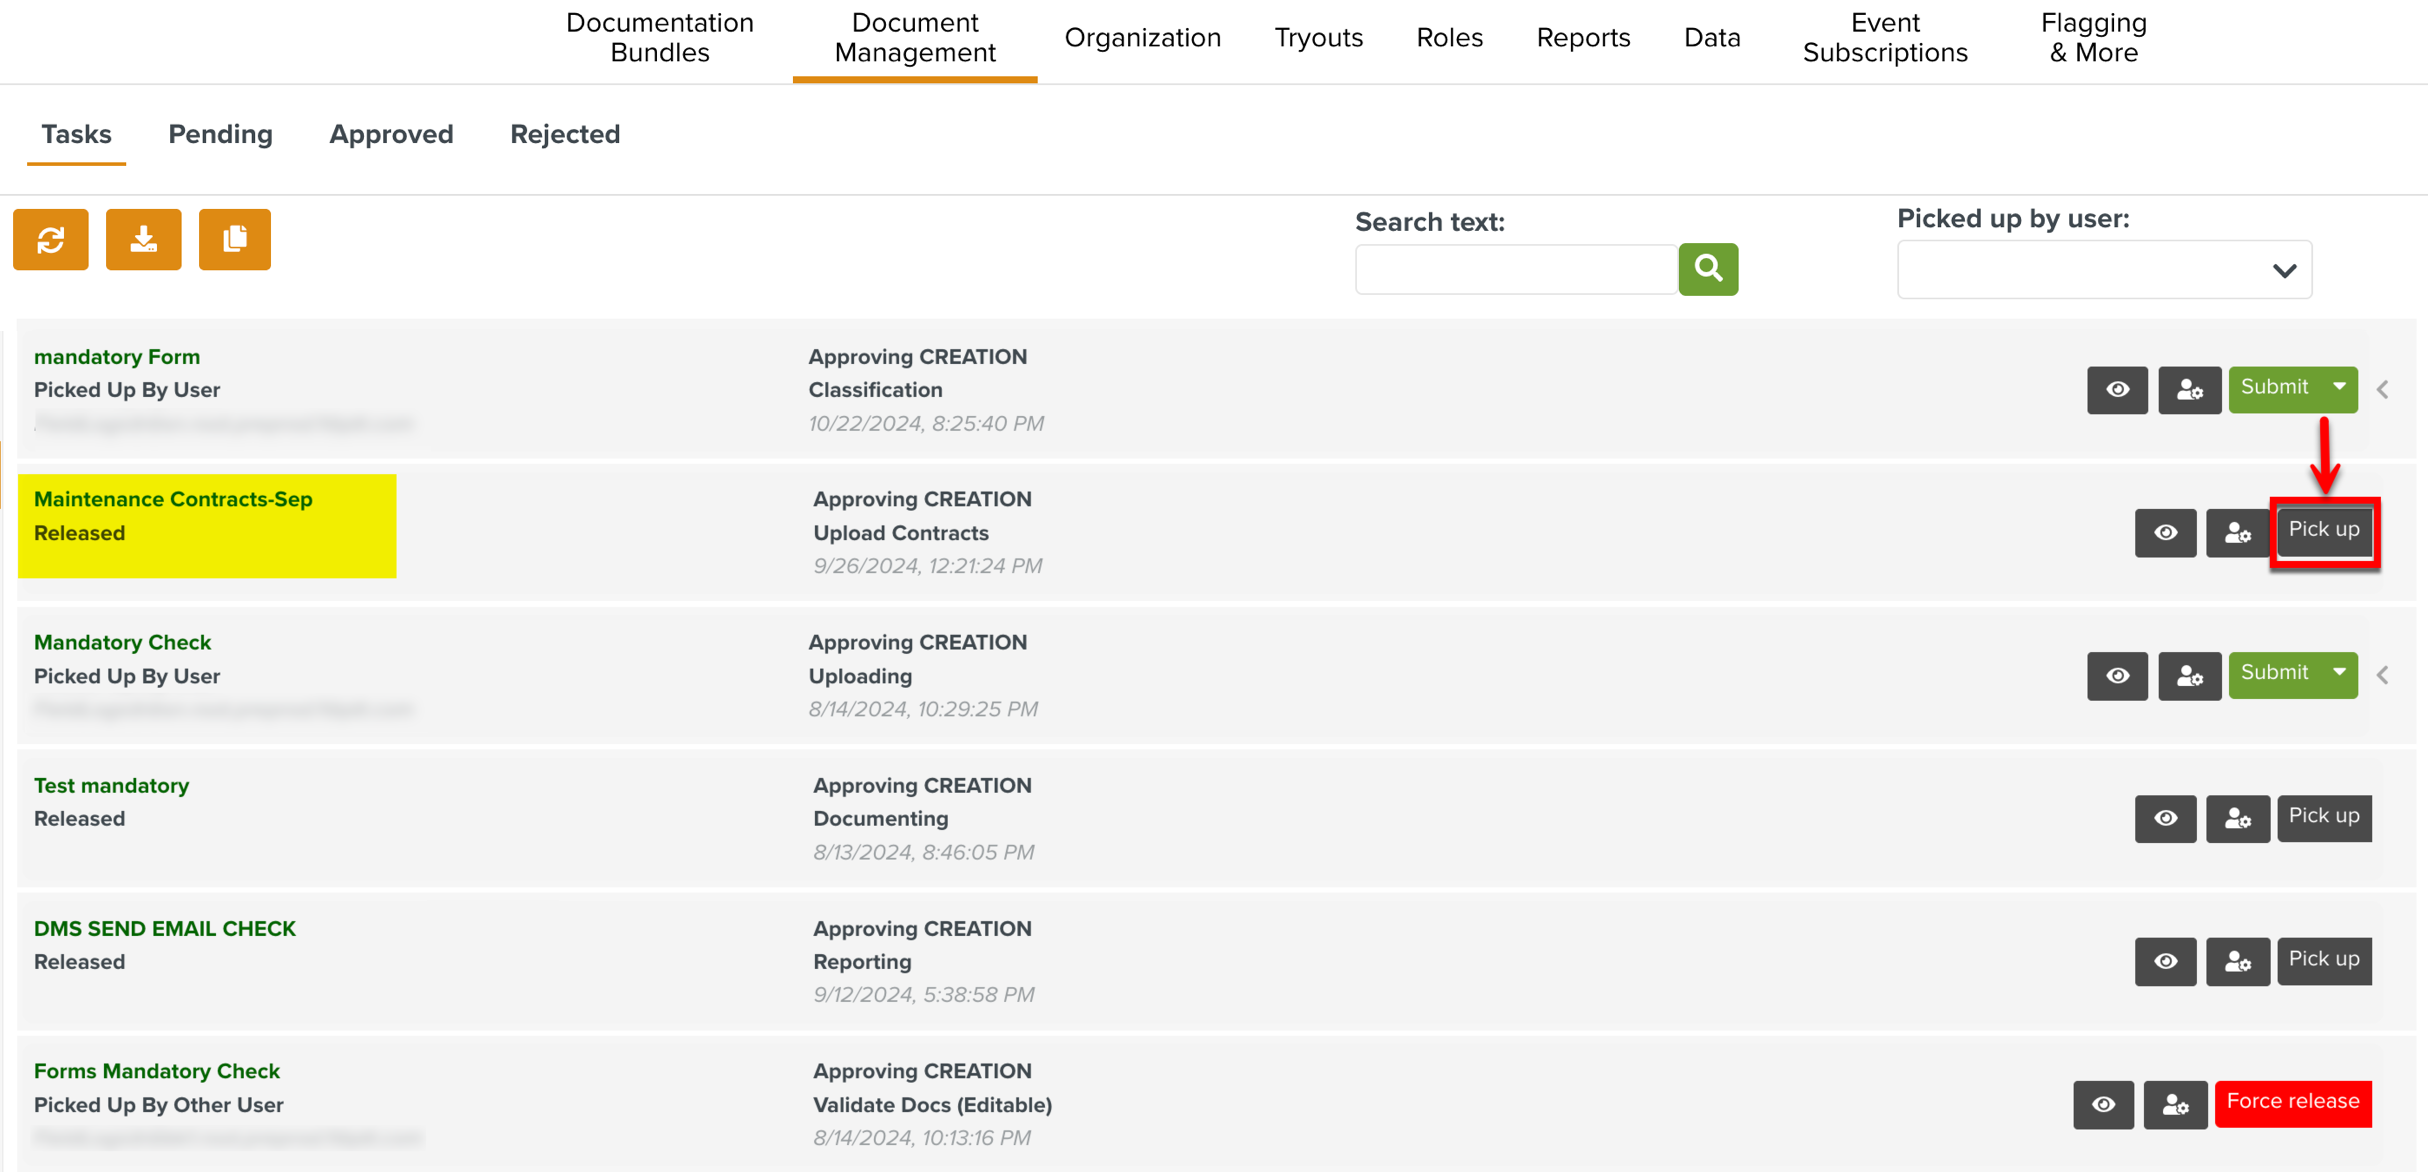The width and height of the screenshot is (2428, 1172).
Task: Click assign-user icon for DMS SEND EMAIL CHECK
Action: pos(2237,962)
